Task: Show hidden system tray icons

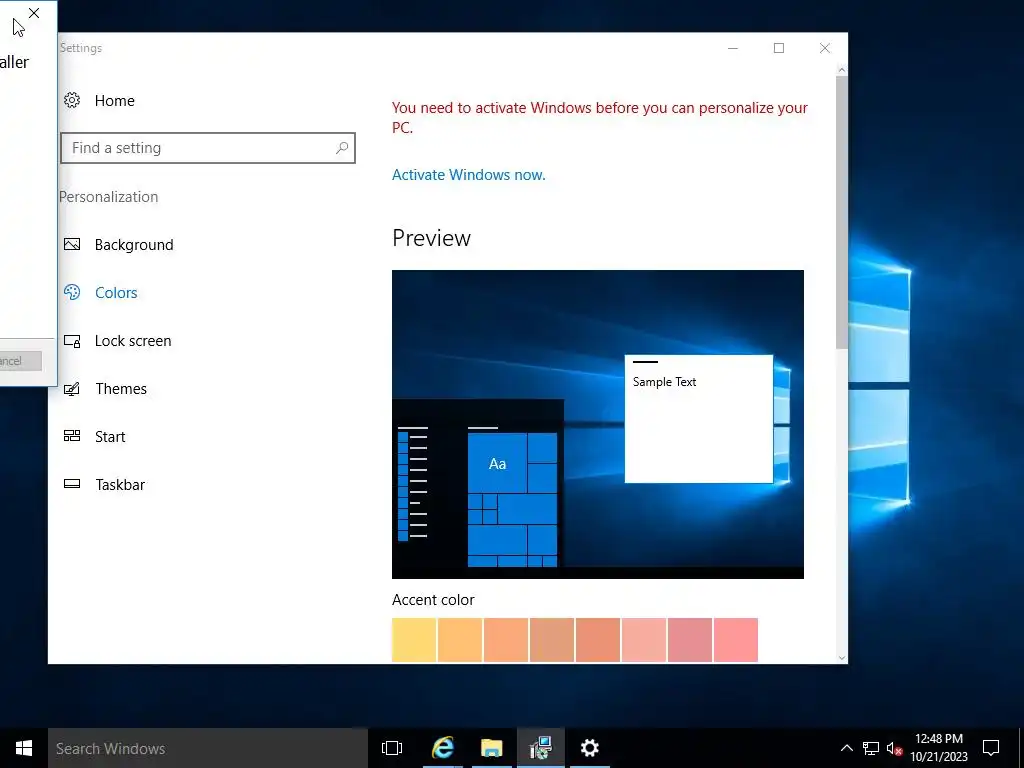Action: 846,748
